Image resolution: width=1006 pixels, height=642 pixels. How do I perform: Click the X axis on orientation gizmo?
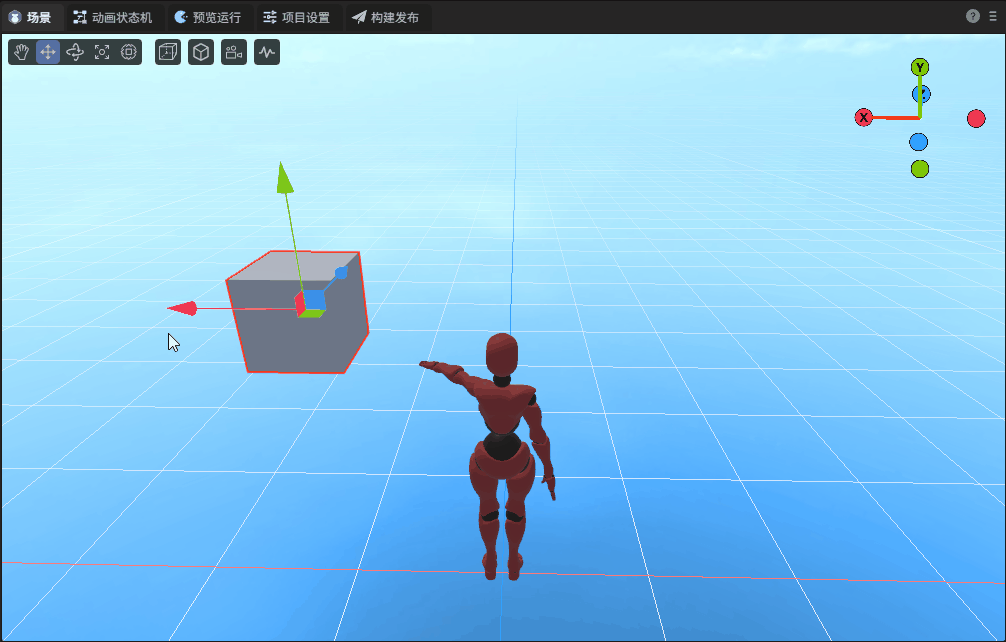(864, 118)
